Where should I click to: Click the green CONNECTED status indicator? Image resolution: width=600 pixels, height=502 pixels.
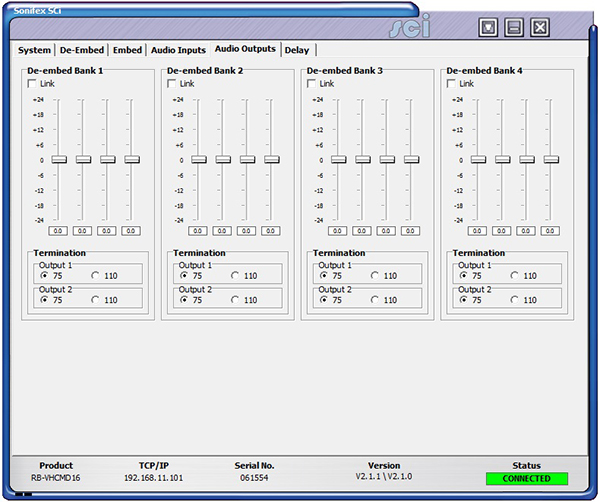(x=527, y=479)
